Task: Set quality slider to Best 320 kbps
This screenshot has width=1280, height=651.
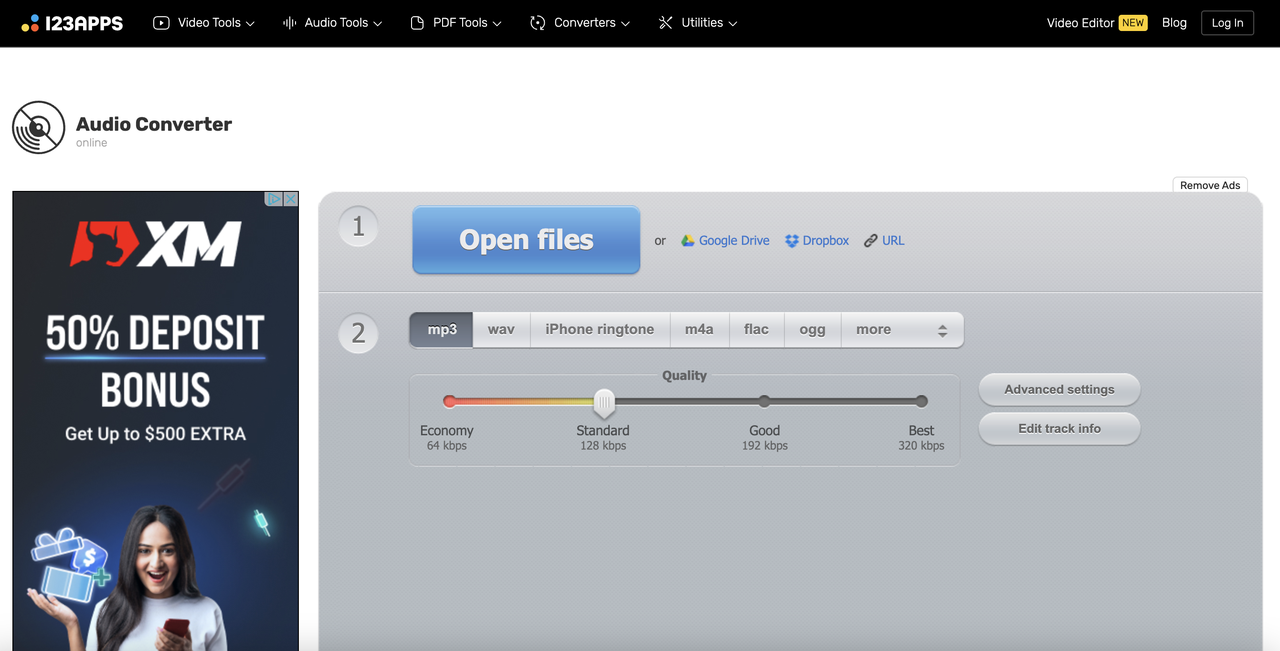Action: coord(921,402)
